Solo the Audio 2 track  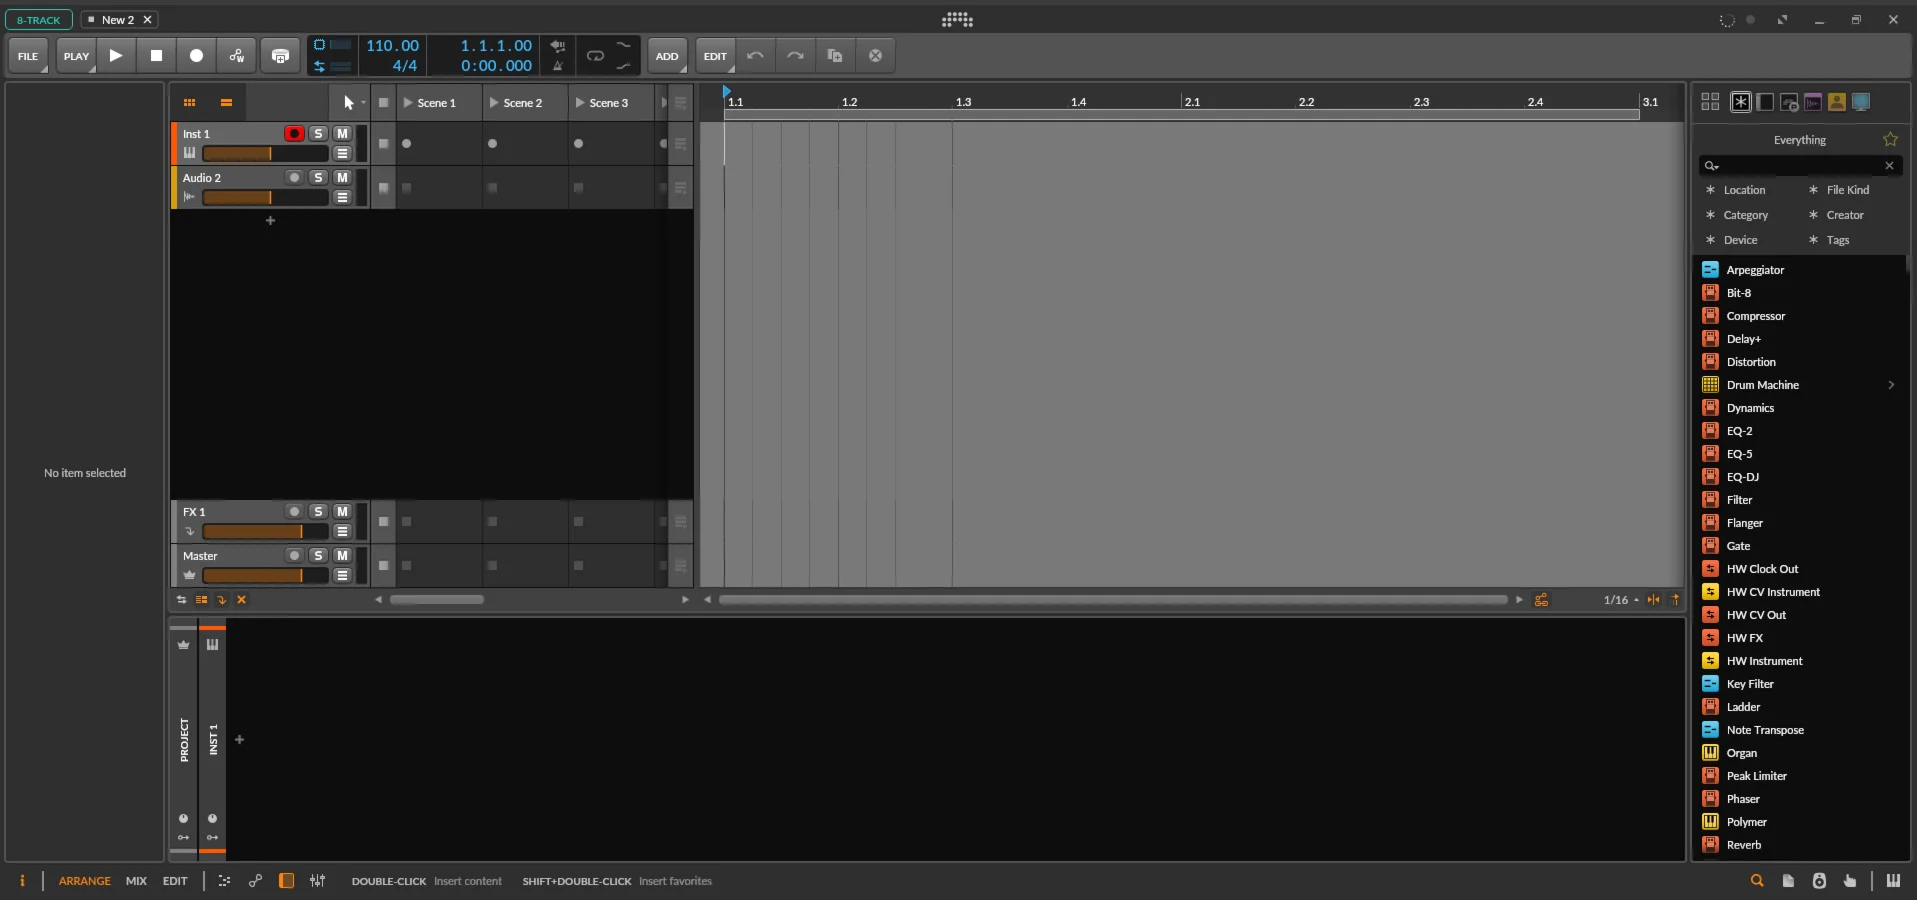(x=318, y=177)
